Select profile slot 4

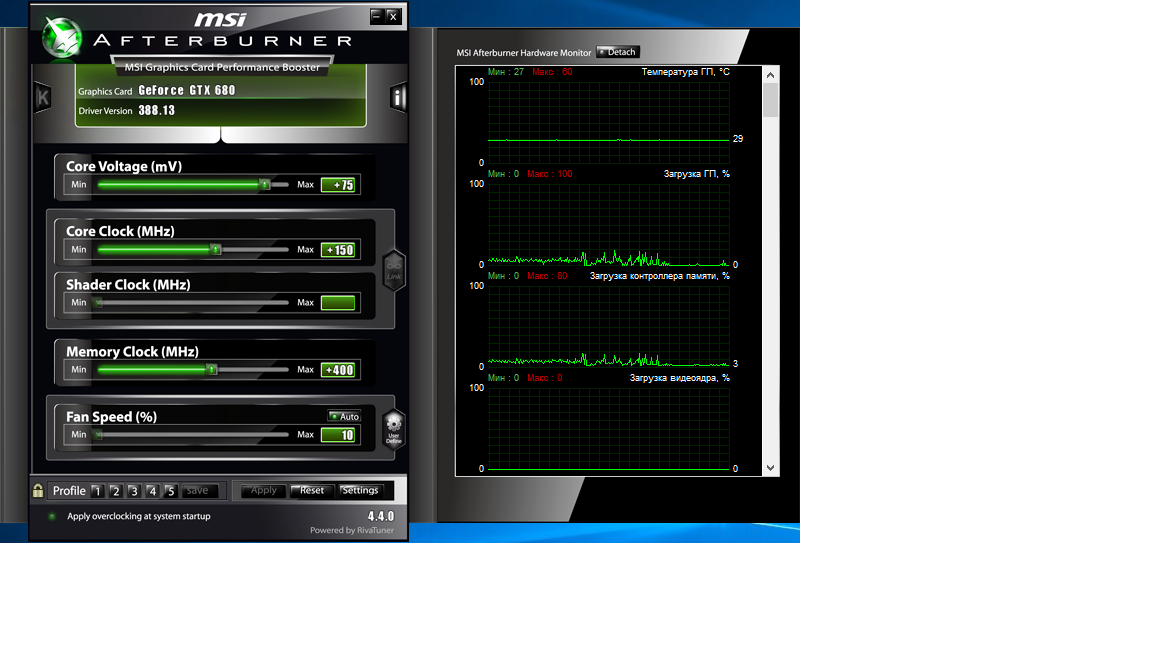[x=152, y=491]
